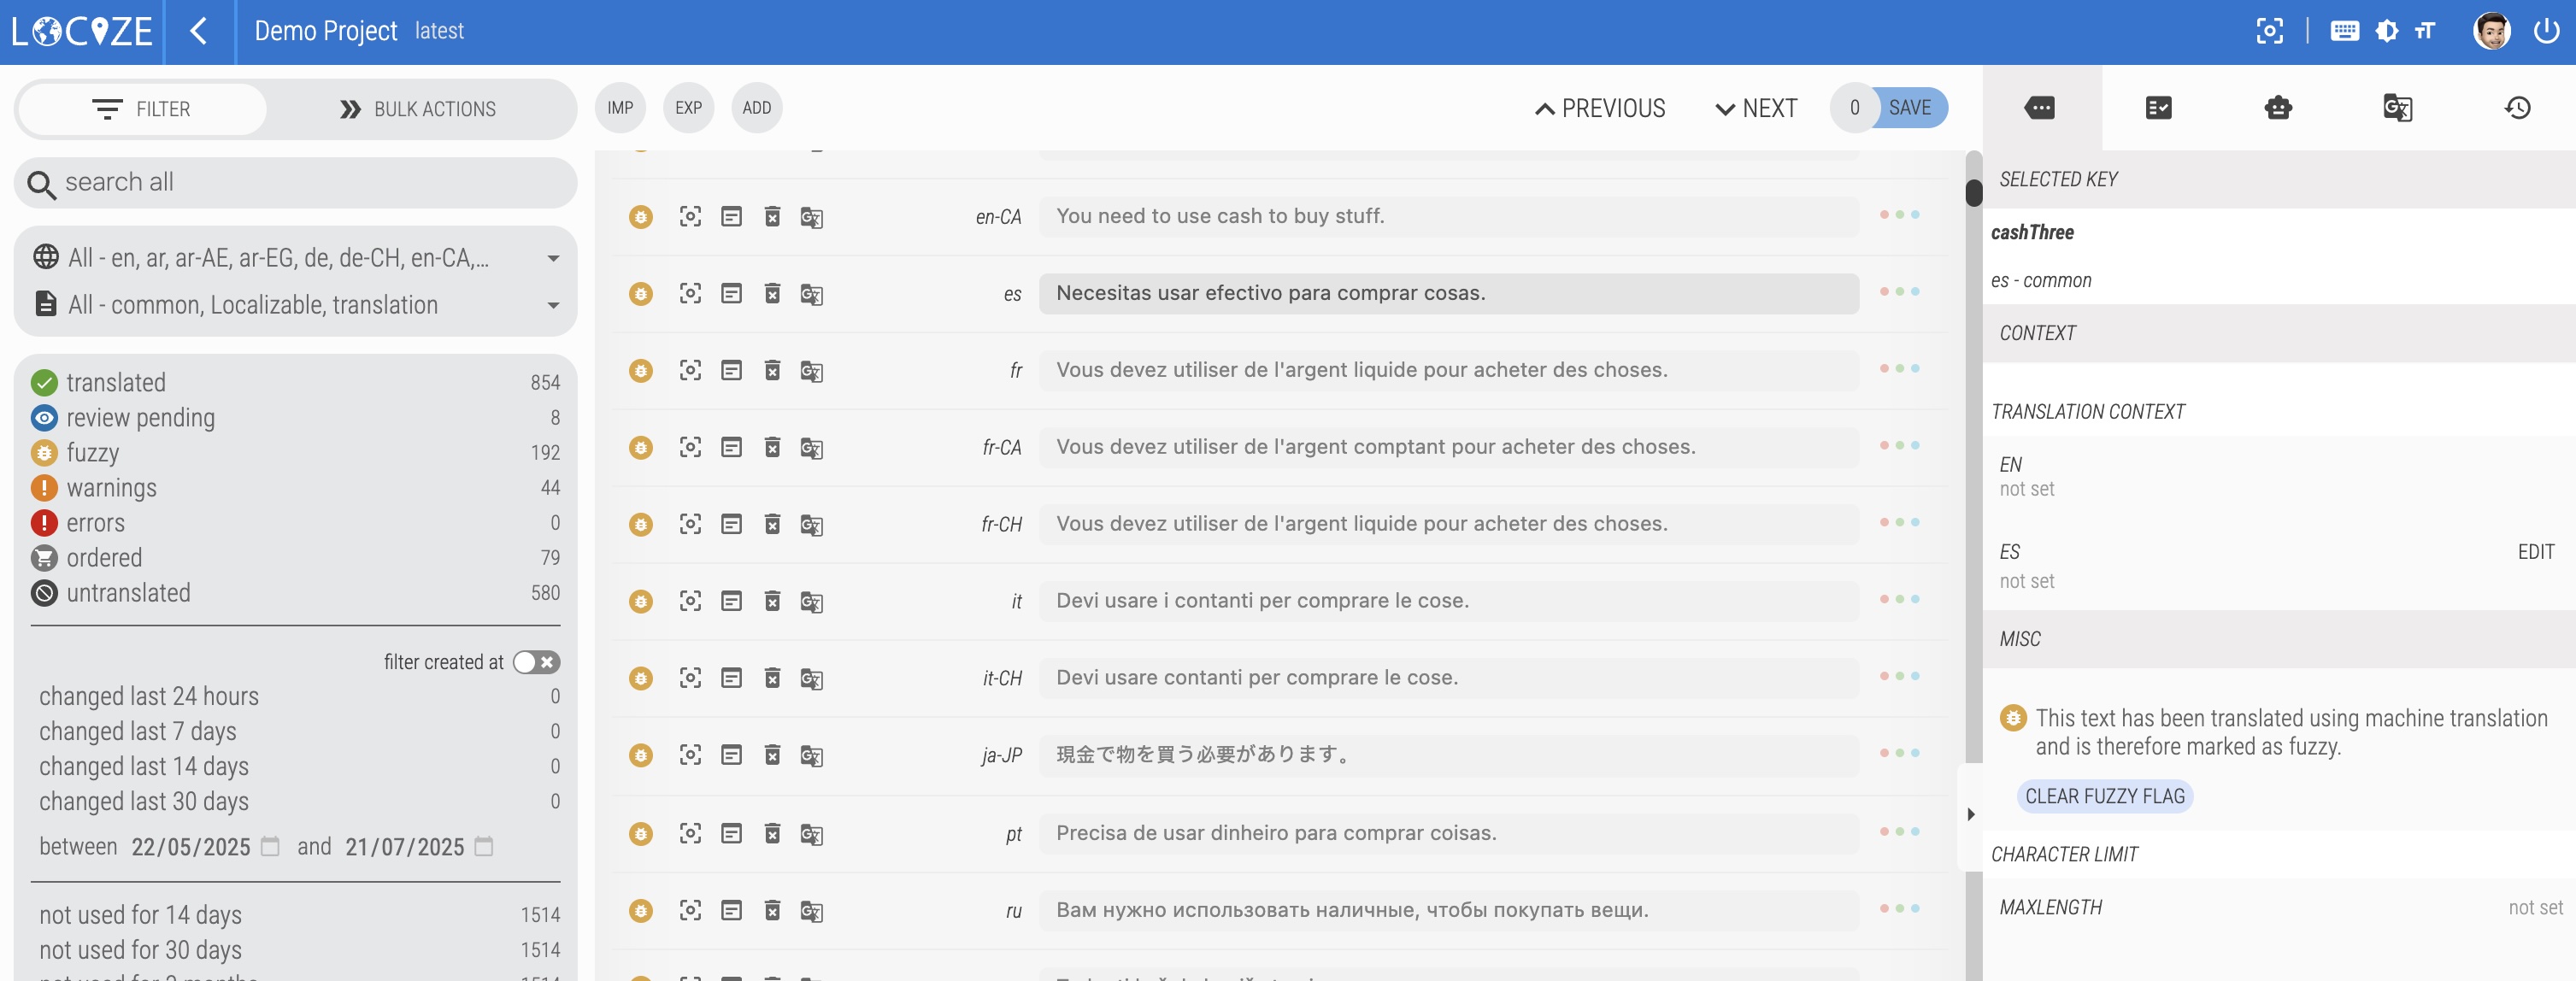
Task: Open the robot automation tab in the side panel
Action: coord(2278,108)
